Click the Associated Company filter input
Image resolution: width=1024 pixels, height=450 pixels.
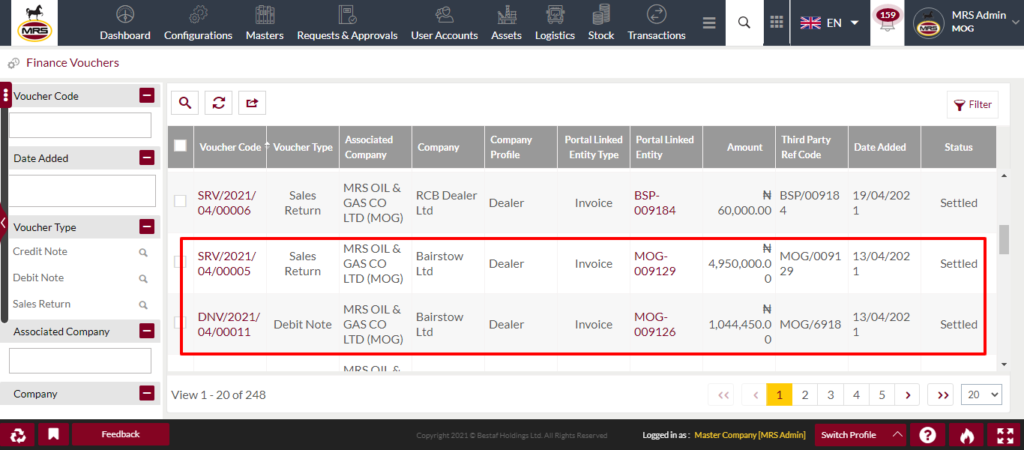coord(80,361)
